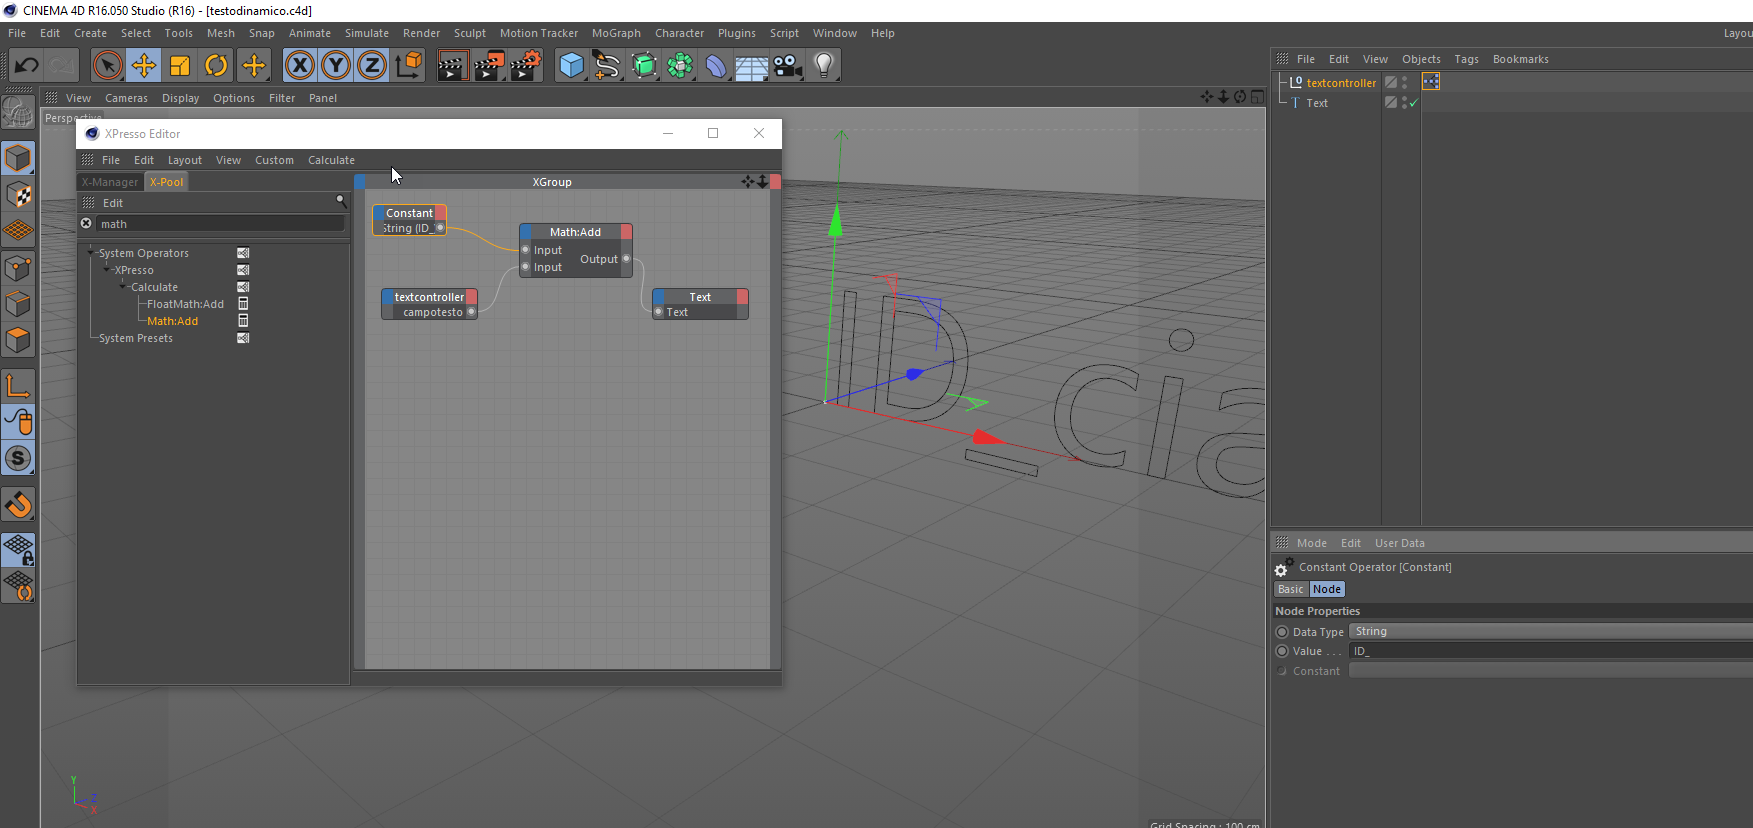This screenshot has height=828, width=1753.
Task: Toggle Text object enabled checkmark
Action: 1413,103
